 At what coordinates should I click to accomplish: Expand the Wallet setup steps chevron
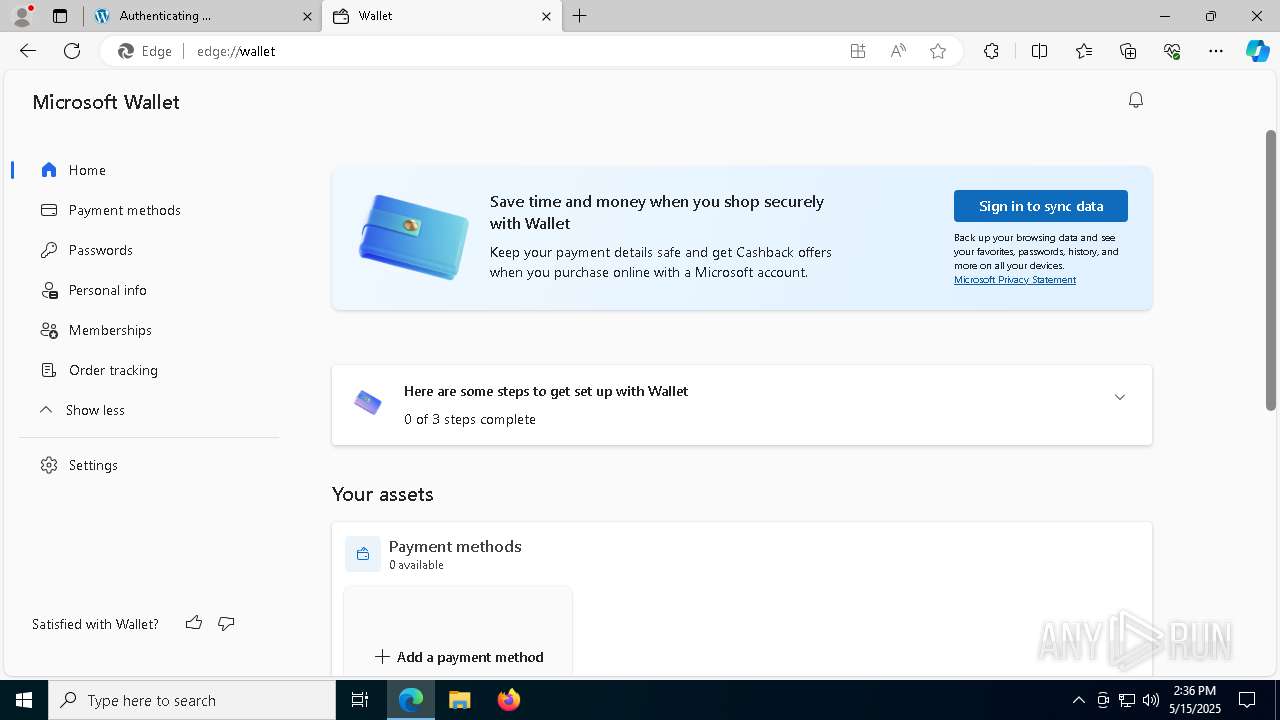click(x=1119, y=397)
